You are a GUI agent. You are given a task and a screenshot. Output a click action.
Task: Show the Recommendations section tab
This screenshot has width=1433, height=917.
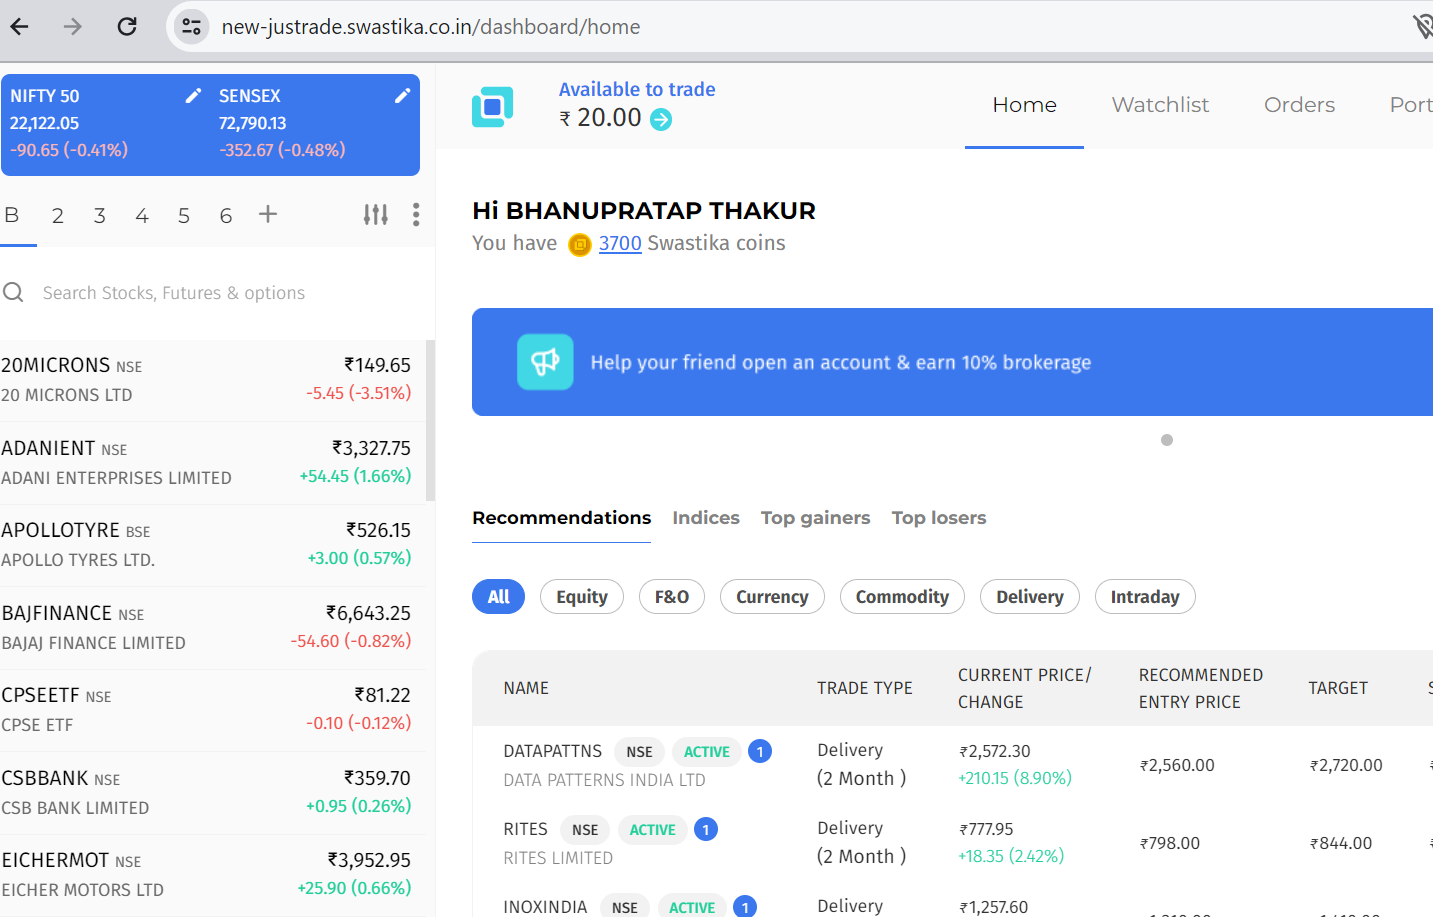point(561,518)
